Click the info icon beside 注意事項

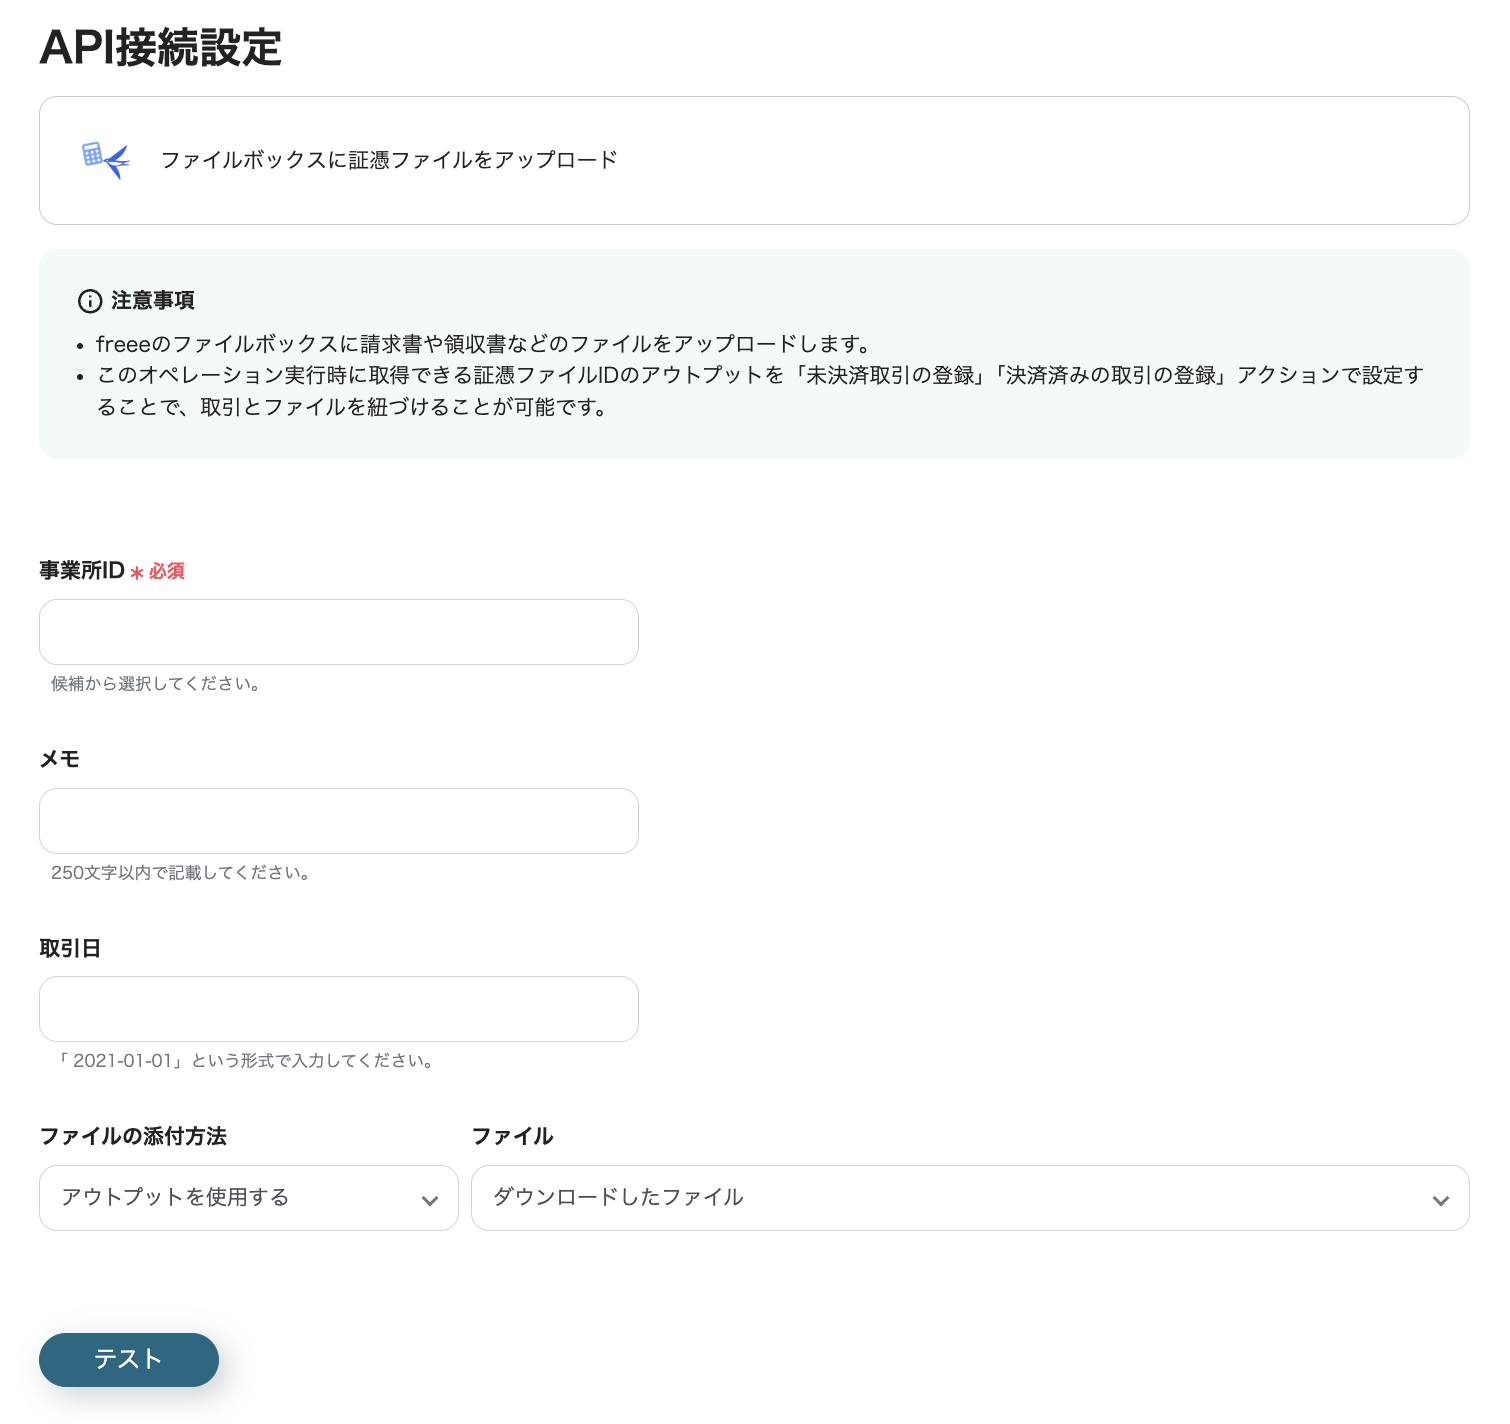pos(90,301)
